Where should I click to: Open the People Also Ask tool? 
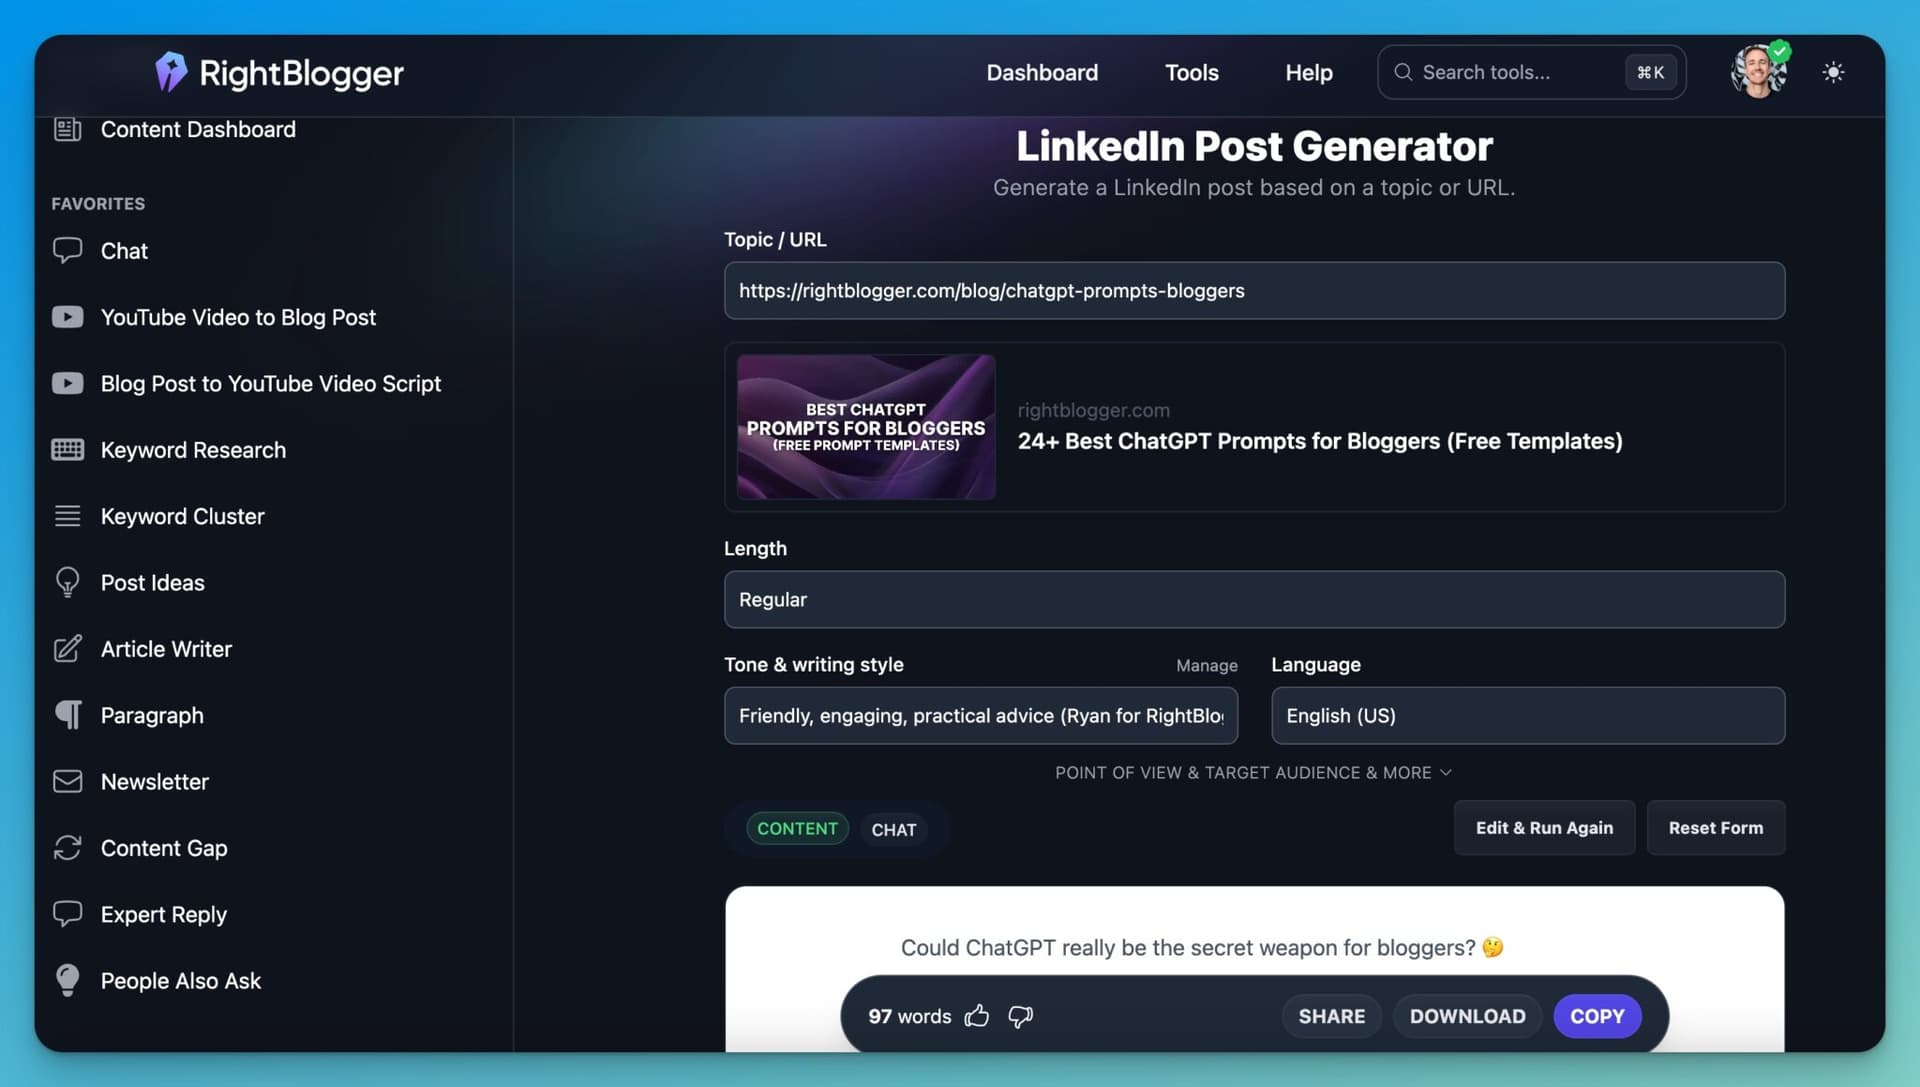coord(180,981)
